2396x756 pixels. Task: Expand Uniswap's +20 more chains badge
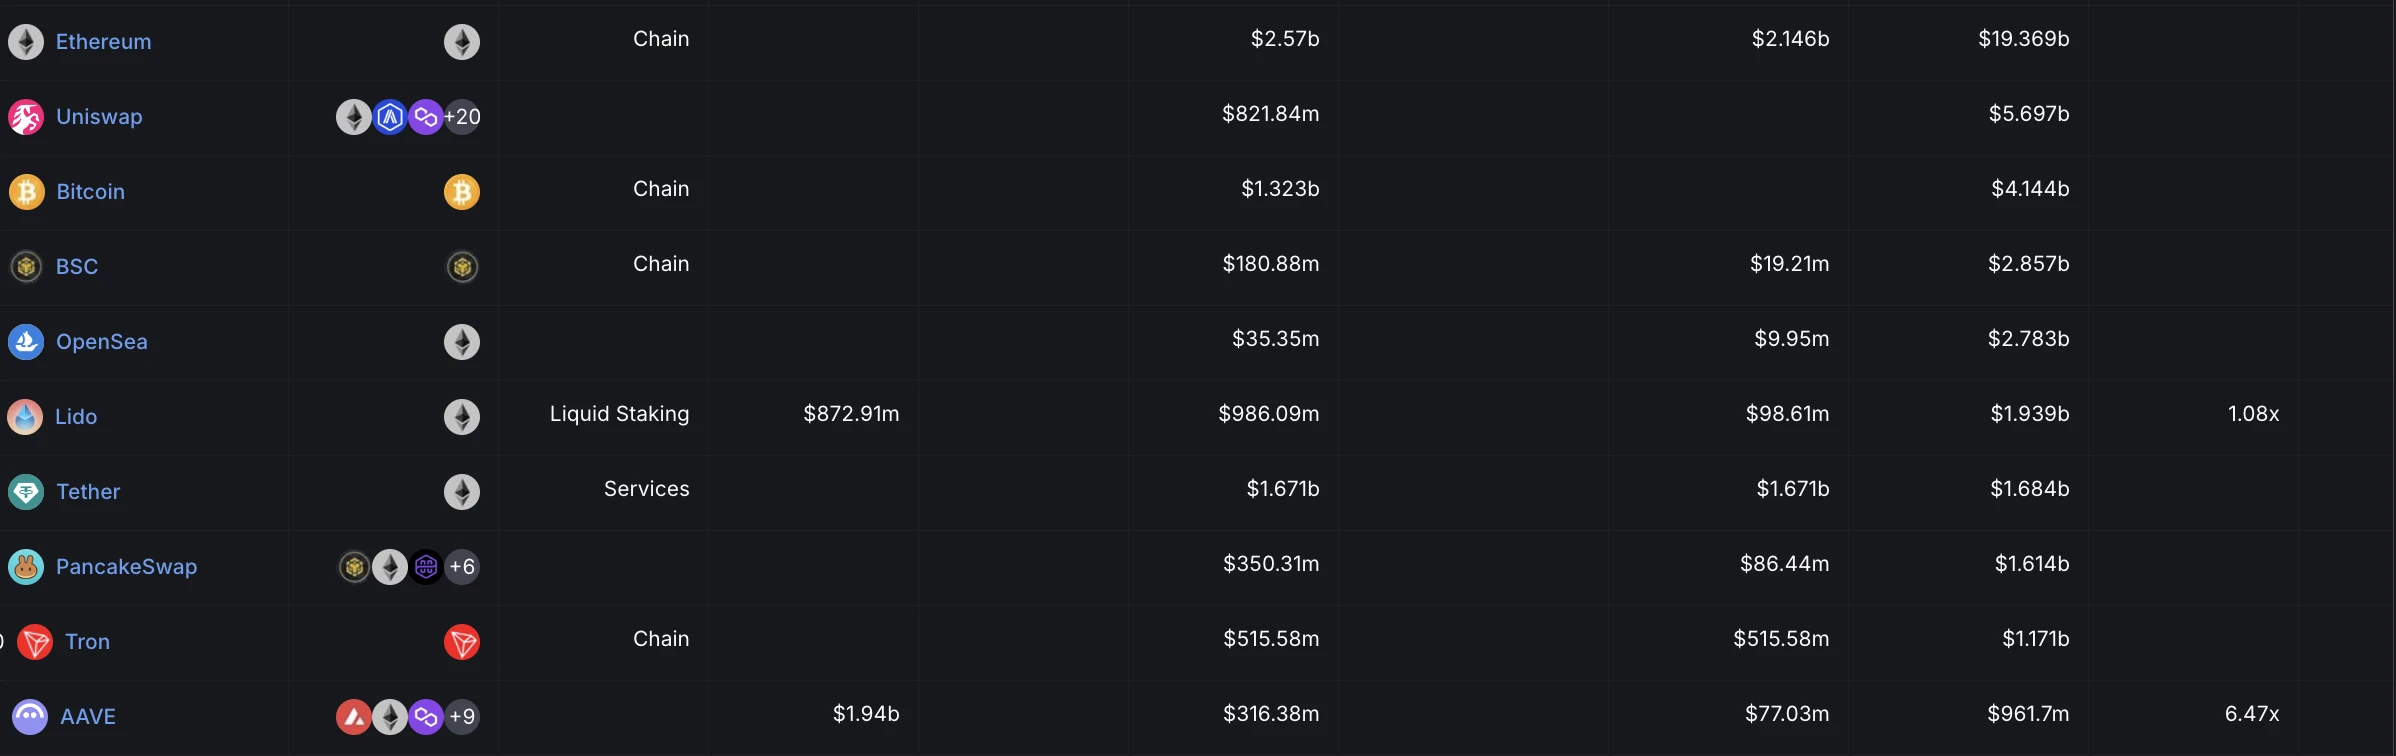(462, 117)
